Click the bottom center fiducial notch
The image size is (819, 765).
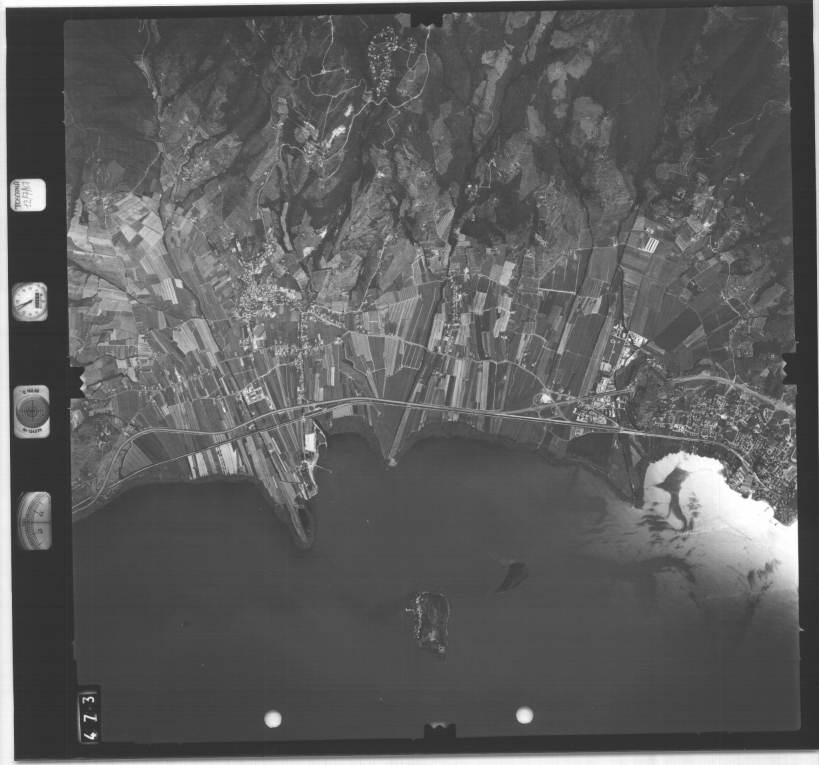click(439, 732)
